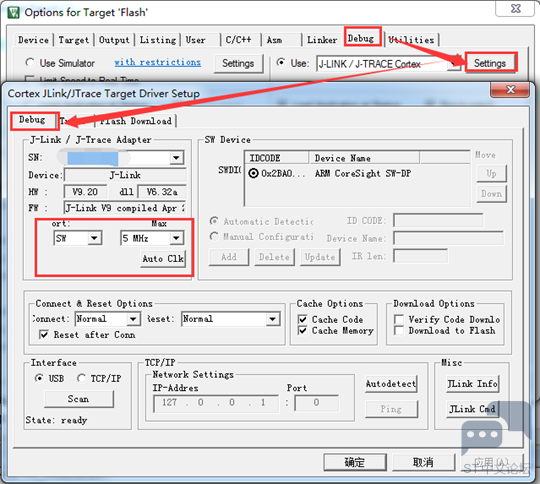Click the Scan button

(x=79, y=399)
